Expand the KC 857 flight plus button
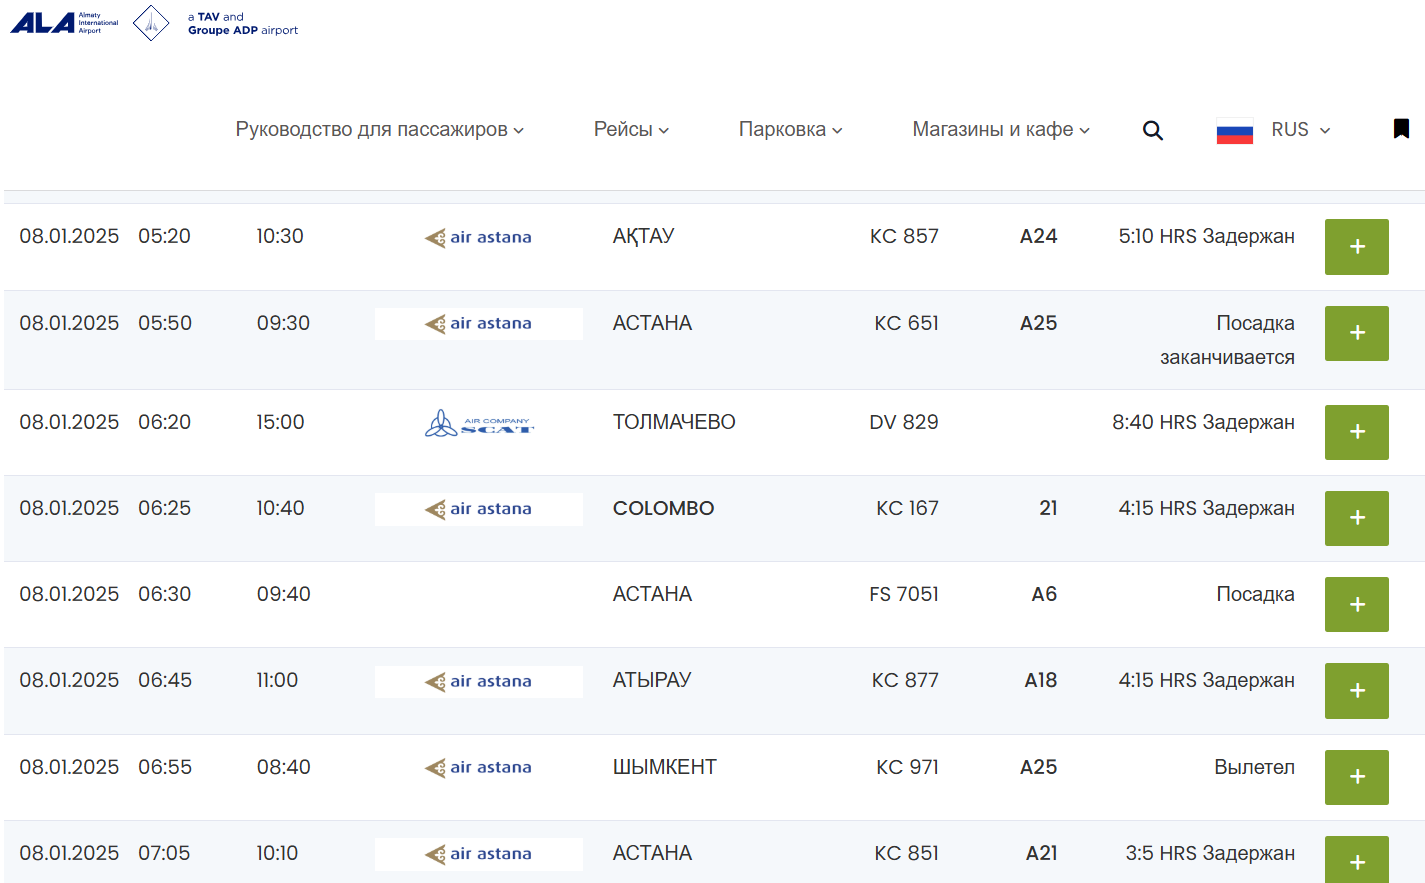This screenshot has height=883, width=1425. pos(1356,247)
